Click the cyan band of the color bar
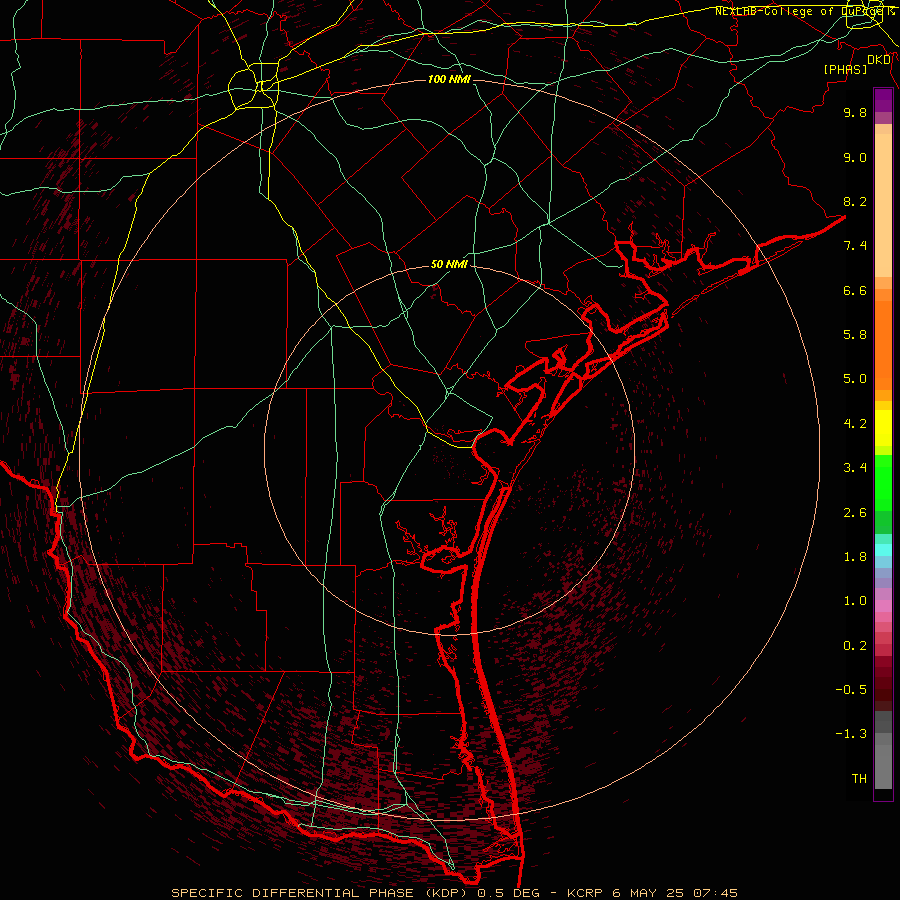 (883, 550)
